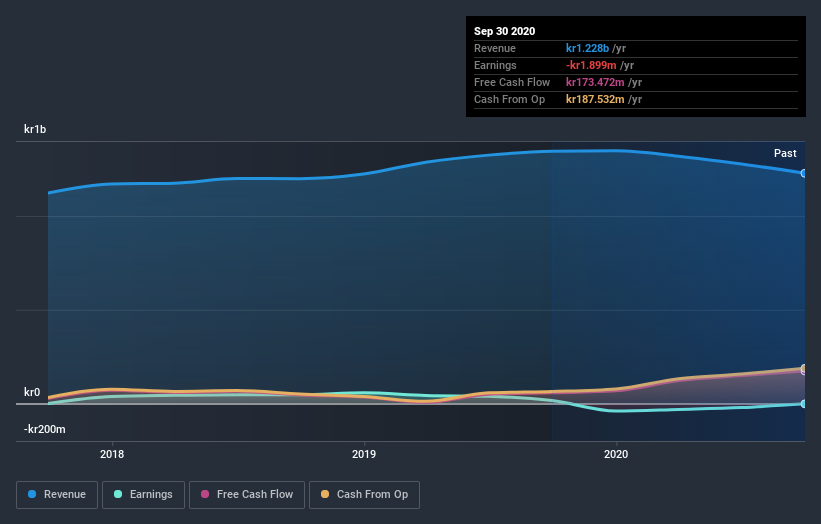Click the -kr1.899m earnings value

[591, 65]
